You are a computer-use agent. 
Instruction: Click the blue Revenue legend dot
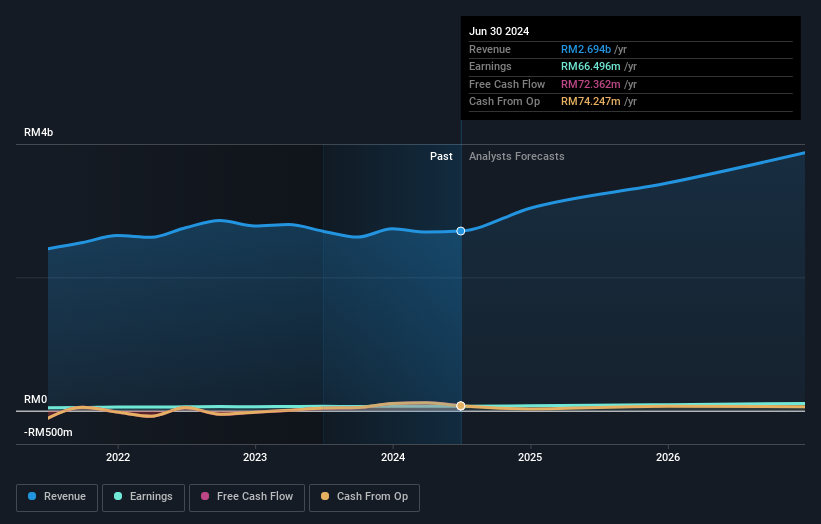32,496
